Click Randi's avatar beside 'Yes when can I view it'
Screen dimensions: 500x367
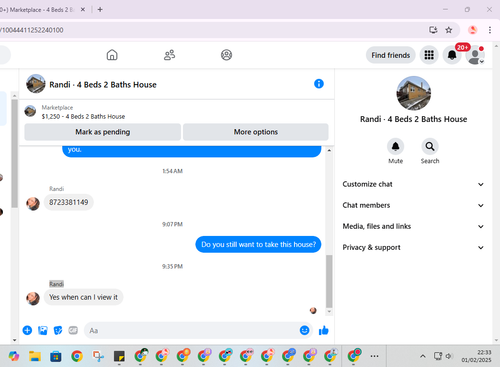point(33,298)
